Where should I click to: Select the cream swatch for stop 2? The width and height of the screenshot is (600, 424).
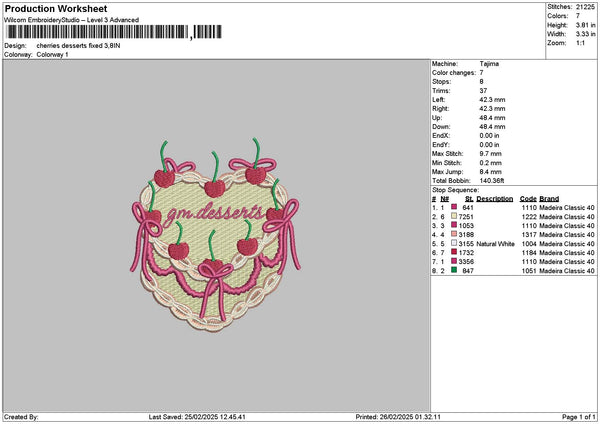tap(454, 215)
